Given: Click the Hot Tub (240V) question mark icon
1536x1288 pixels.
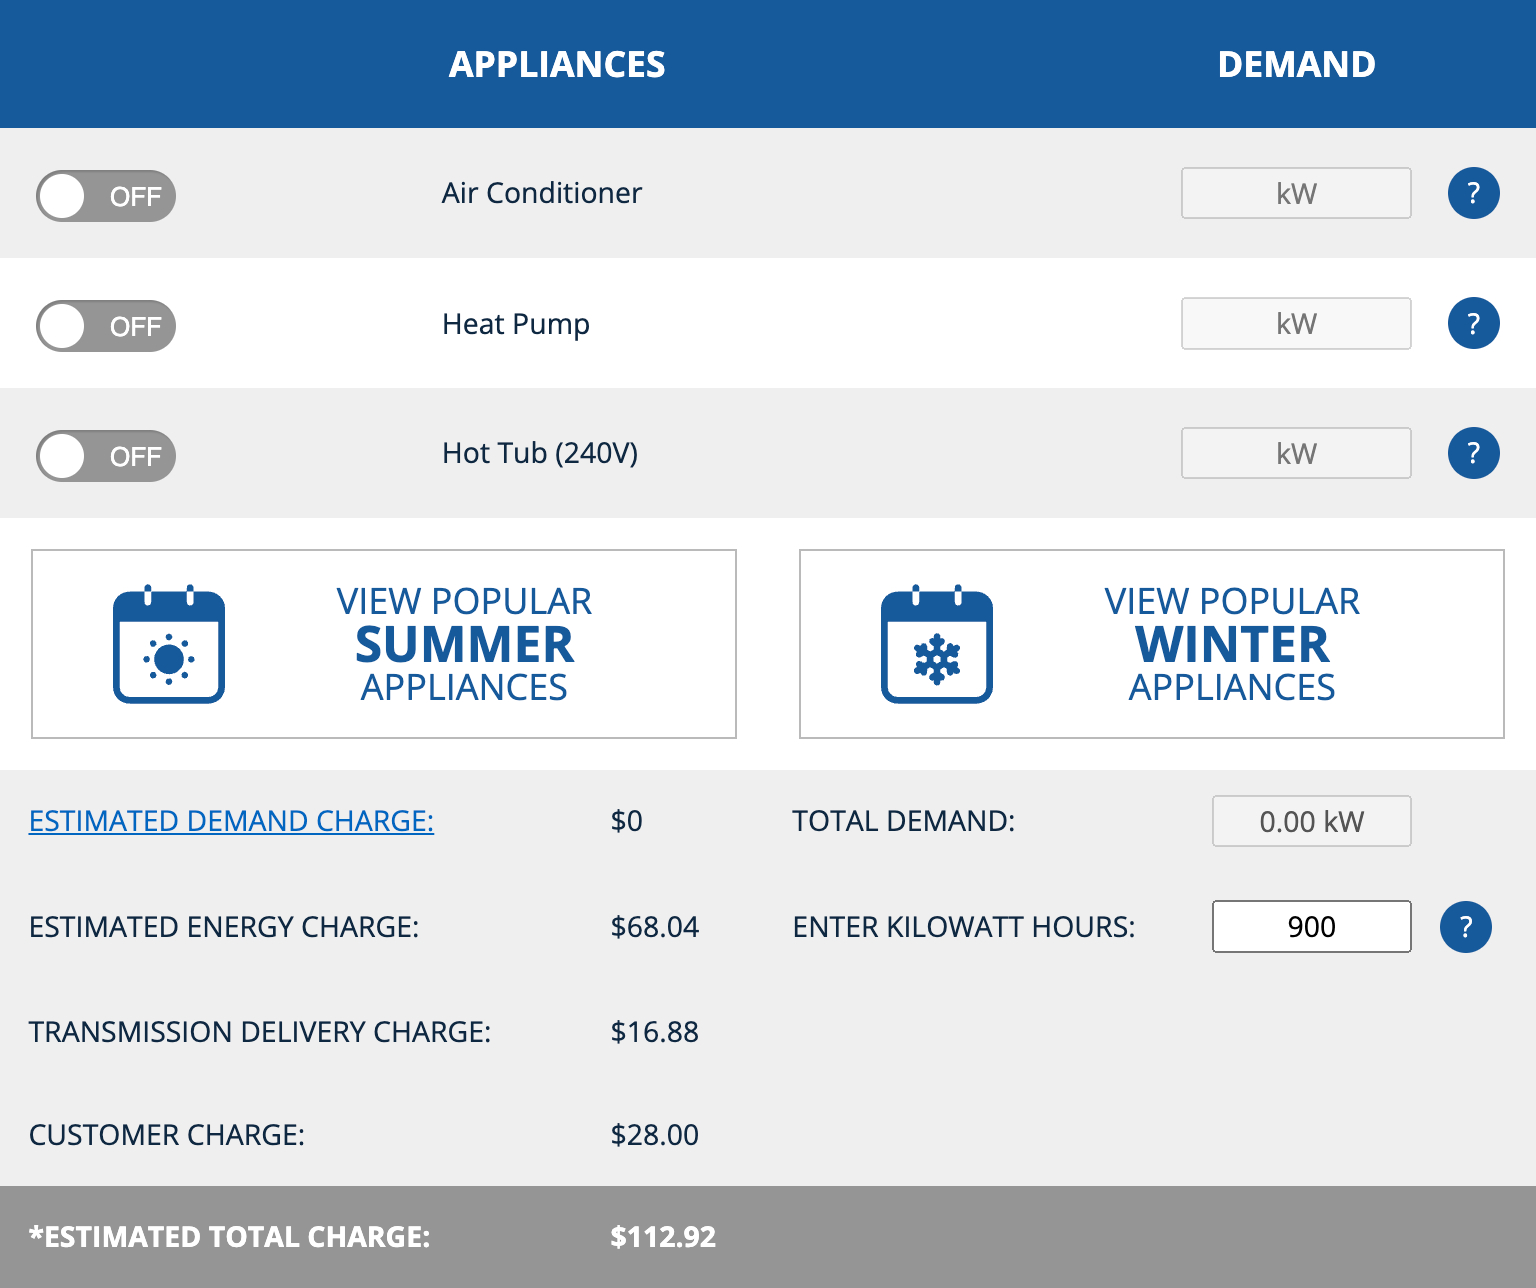Looking at the screenshot, I should (x=1473, y=453).
